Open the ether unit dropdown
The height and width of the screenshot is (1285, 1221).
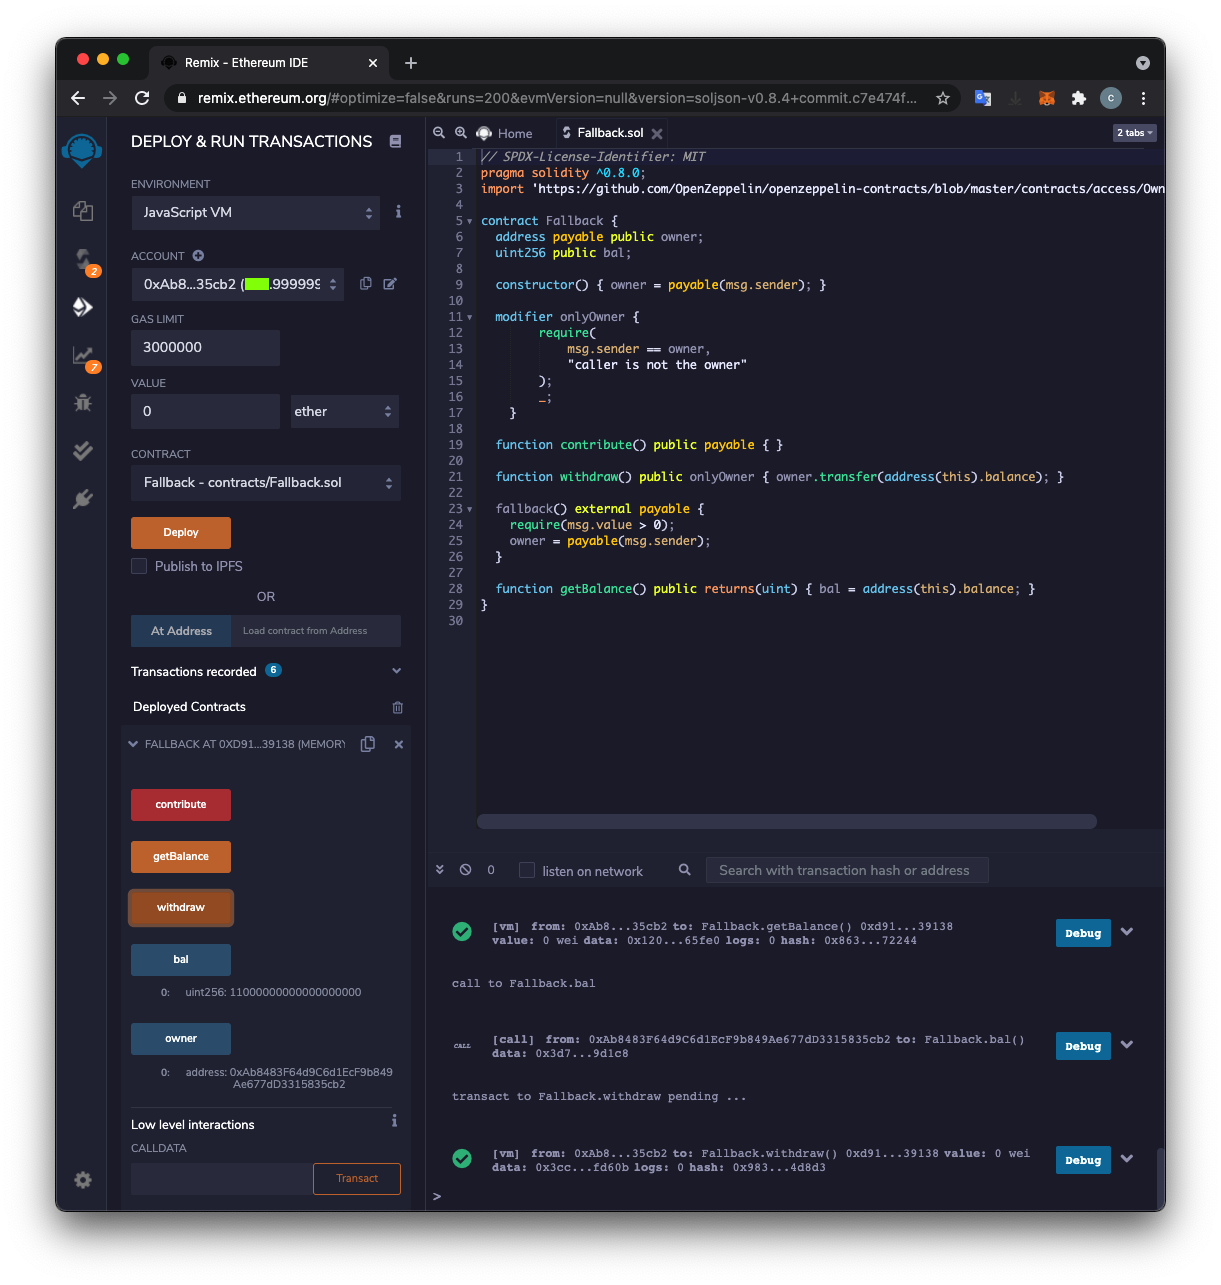pyautogui.click(x=344, y=412)
